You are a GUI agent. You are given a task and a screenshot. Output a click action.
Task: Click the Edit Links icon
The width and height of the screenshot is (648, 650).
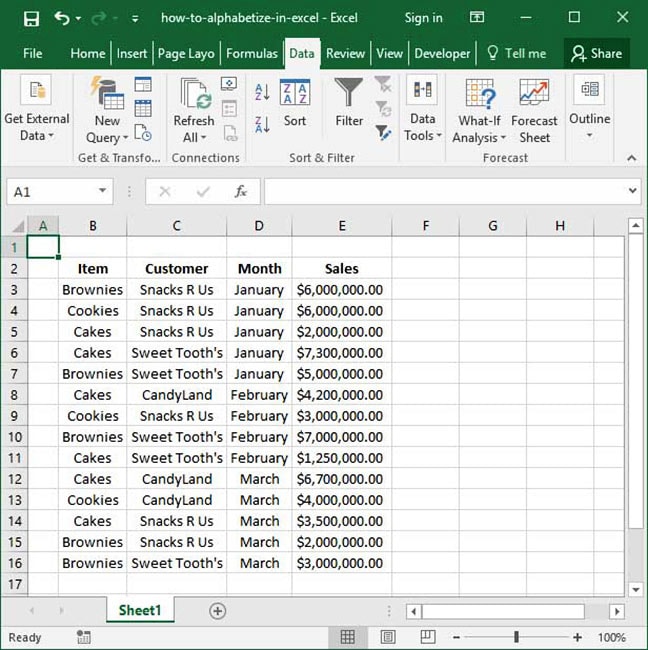230,133
